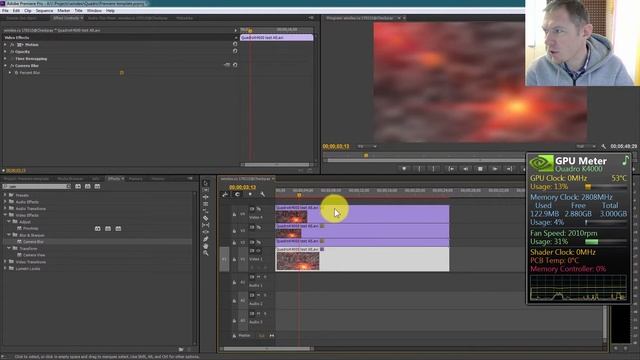Click the Effects panel search field
The image size is (640, 360).
(37, 187)
